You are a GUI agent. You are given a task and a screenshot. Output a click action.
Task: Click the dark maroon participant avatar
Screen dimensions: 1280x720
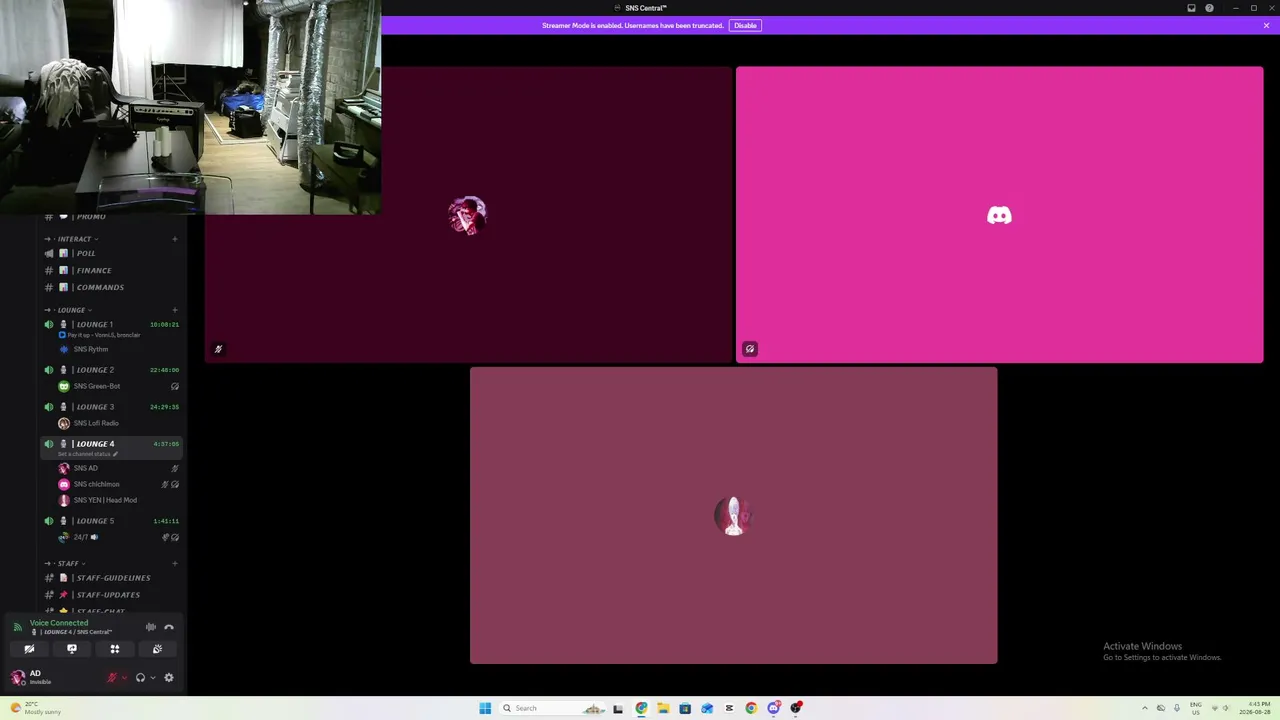467,215
